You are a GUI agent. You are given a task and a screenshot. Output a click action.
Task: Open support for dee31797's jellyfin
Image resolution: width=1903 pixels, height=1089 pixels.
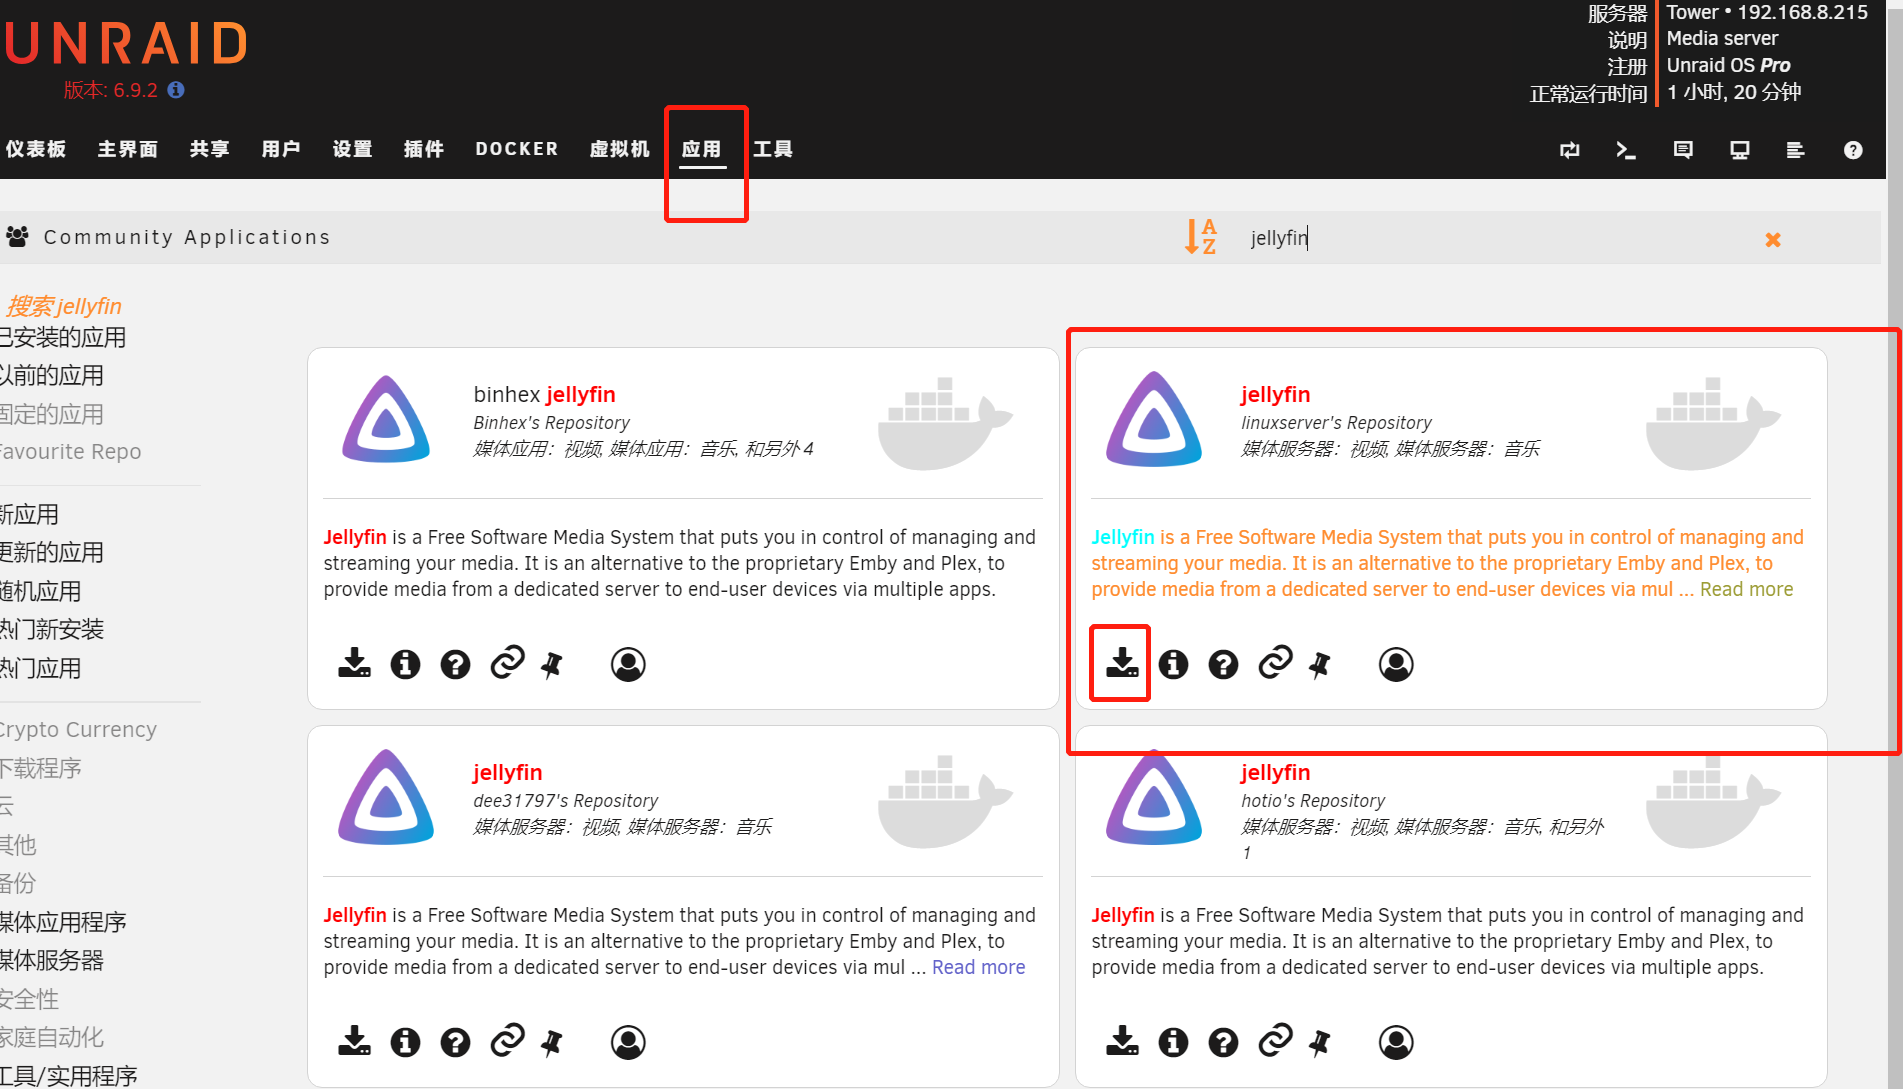click(x=455, y=1042)
